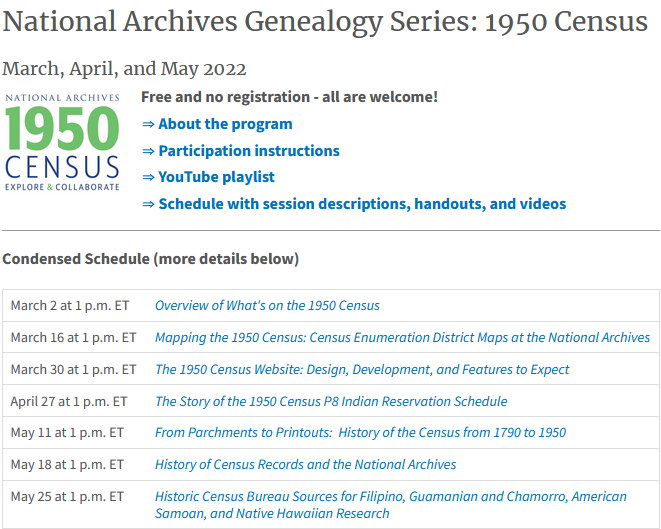Open The 1950 Census Website session link
This screenshot has height=529, width=661.
coord(362,370)
